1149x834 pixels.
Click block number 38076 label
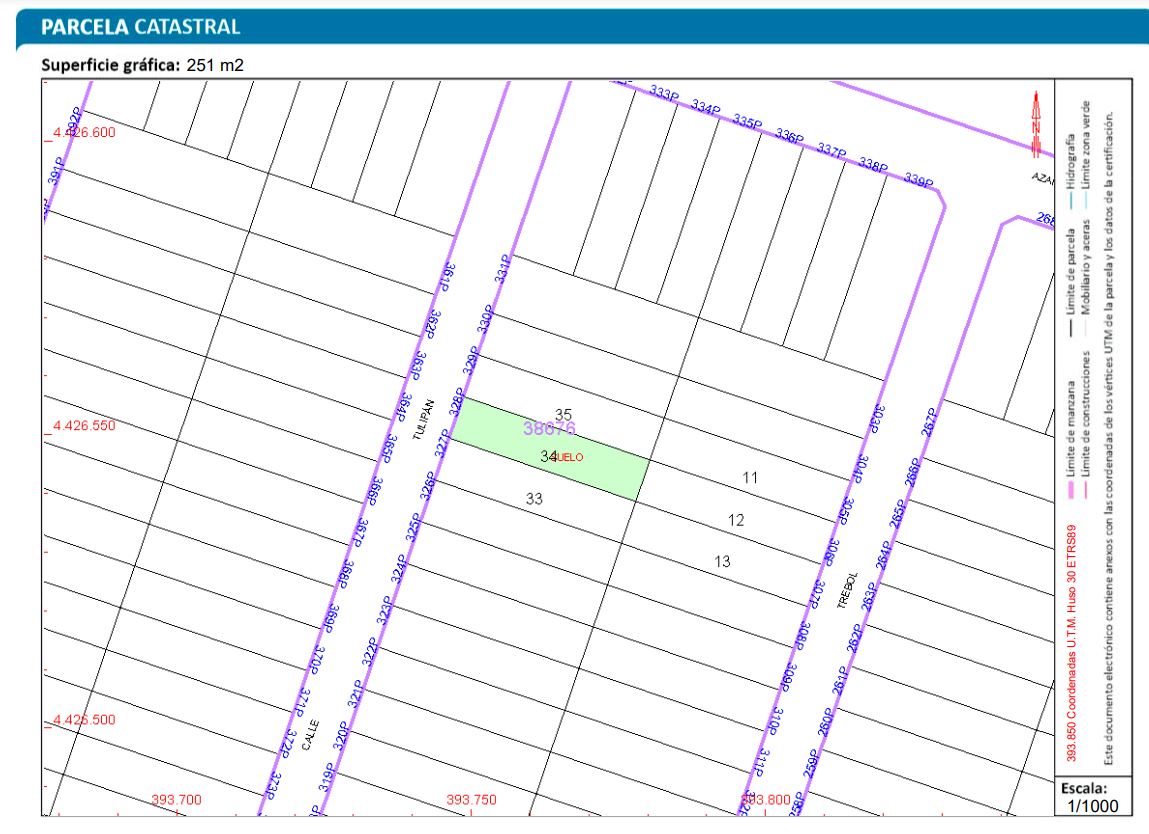tap(549, 428)
